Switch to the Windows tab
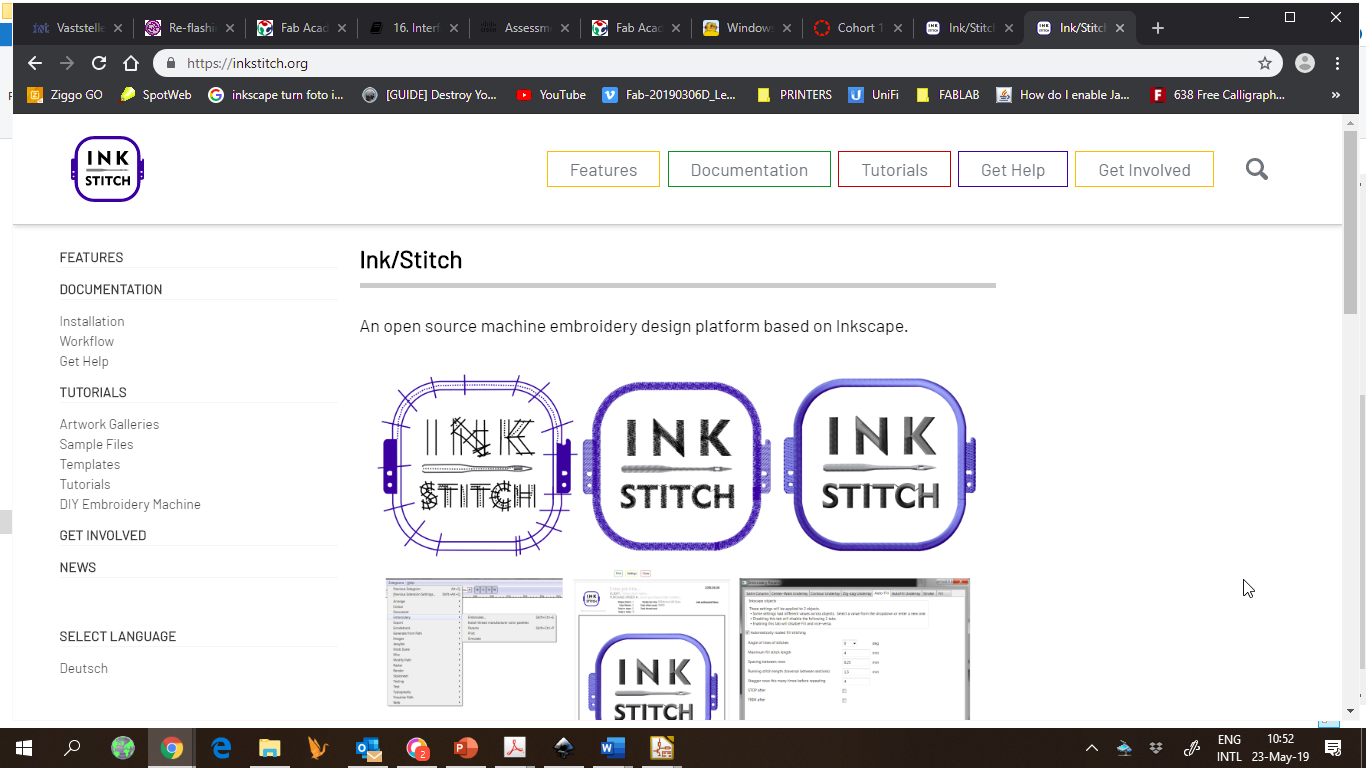The image size is (1366, 768). click(748, 28)
